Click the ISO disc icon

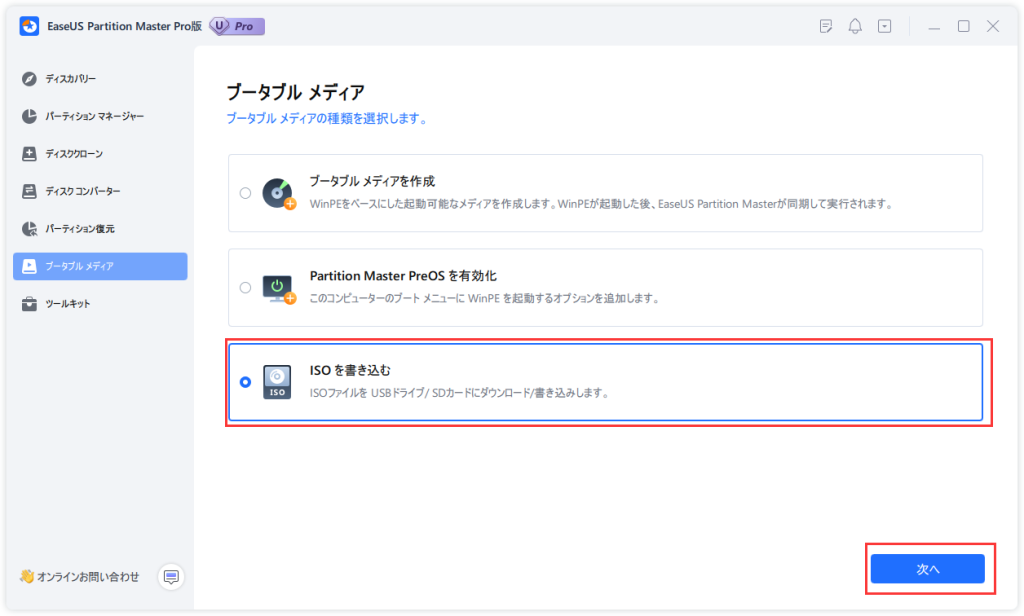pyautogui.click(x=277, y=382)
